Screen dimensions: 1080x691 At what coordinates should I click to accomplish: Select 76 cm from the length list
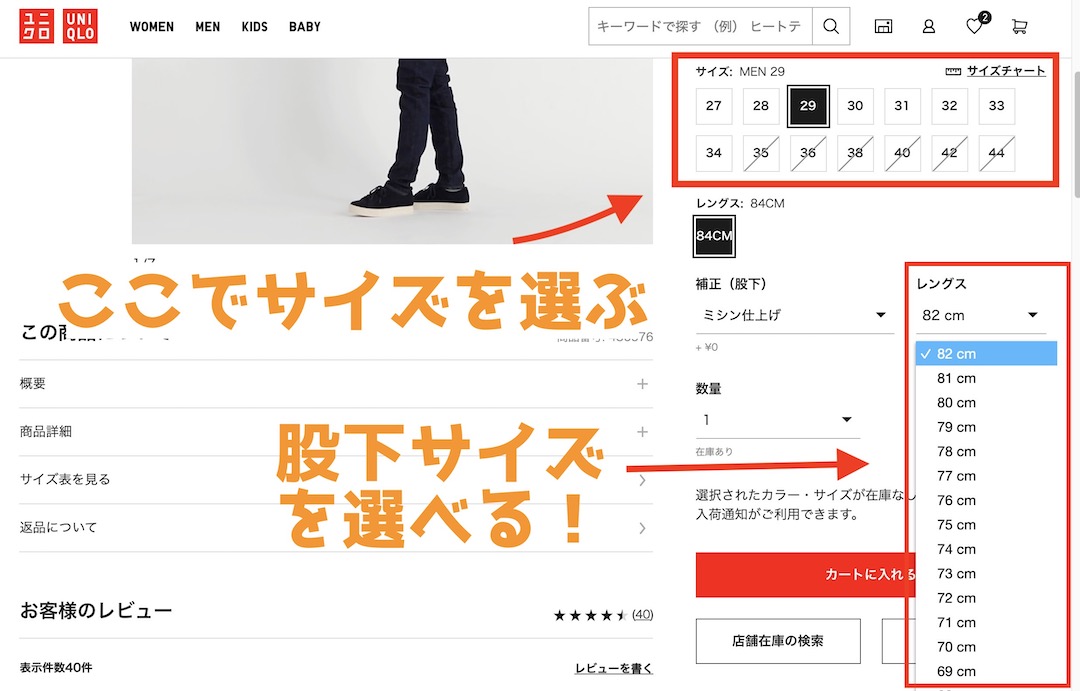point(955,500)
